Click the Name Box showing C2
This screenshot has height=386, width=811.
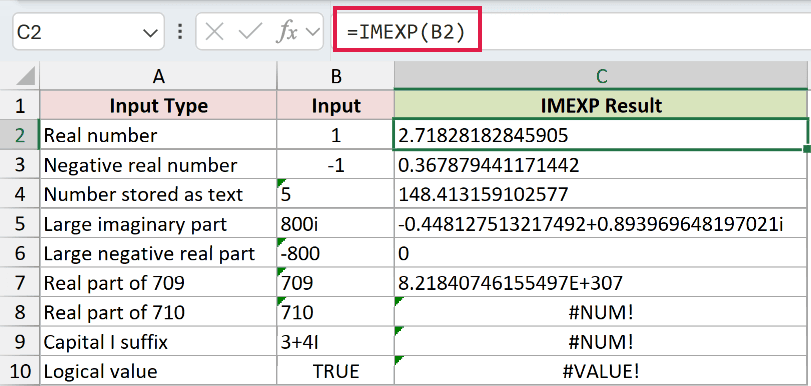[88, 32]
